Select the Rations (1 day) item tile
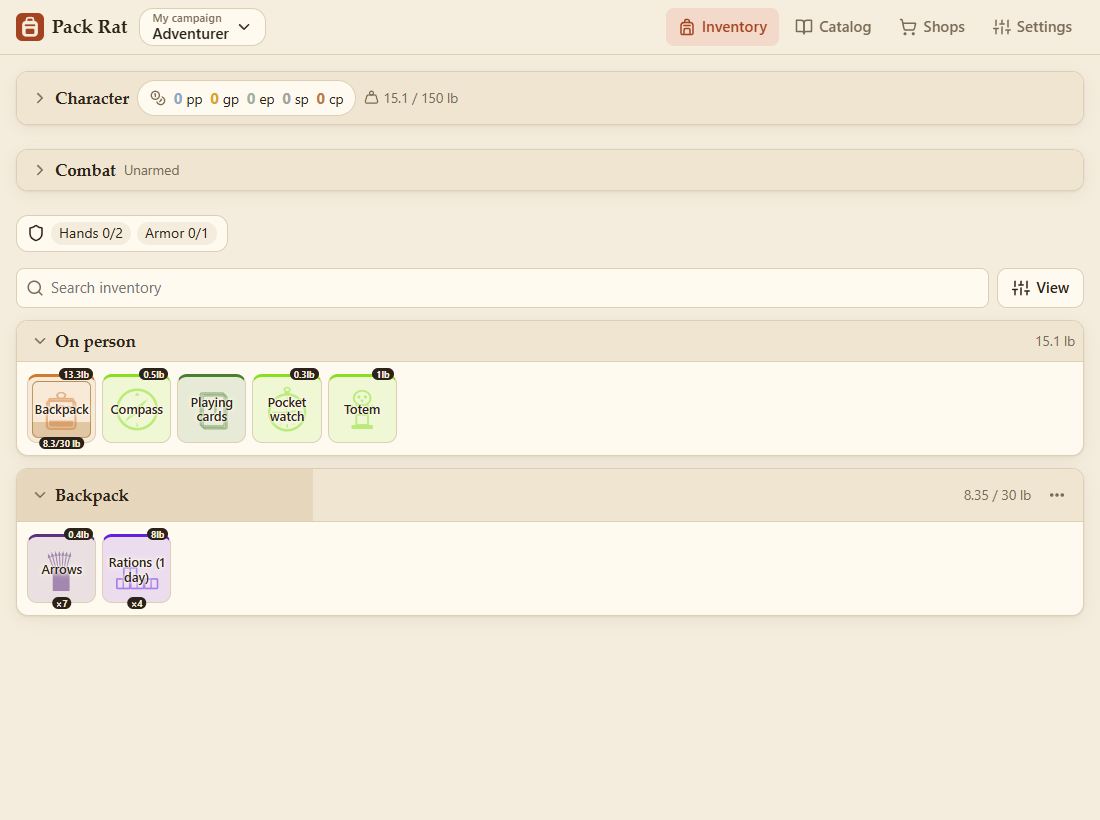The width and height of the screenshot is (1100, 820). [x=137, y=569]
